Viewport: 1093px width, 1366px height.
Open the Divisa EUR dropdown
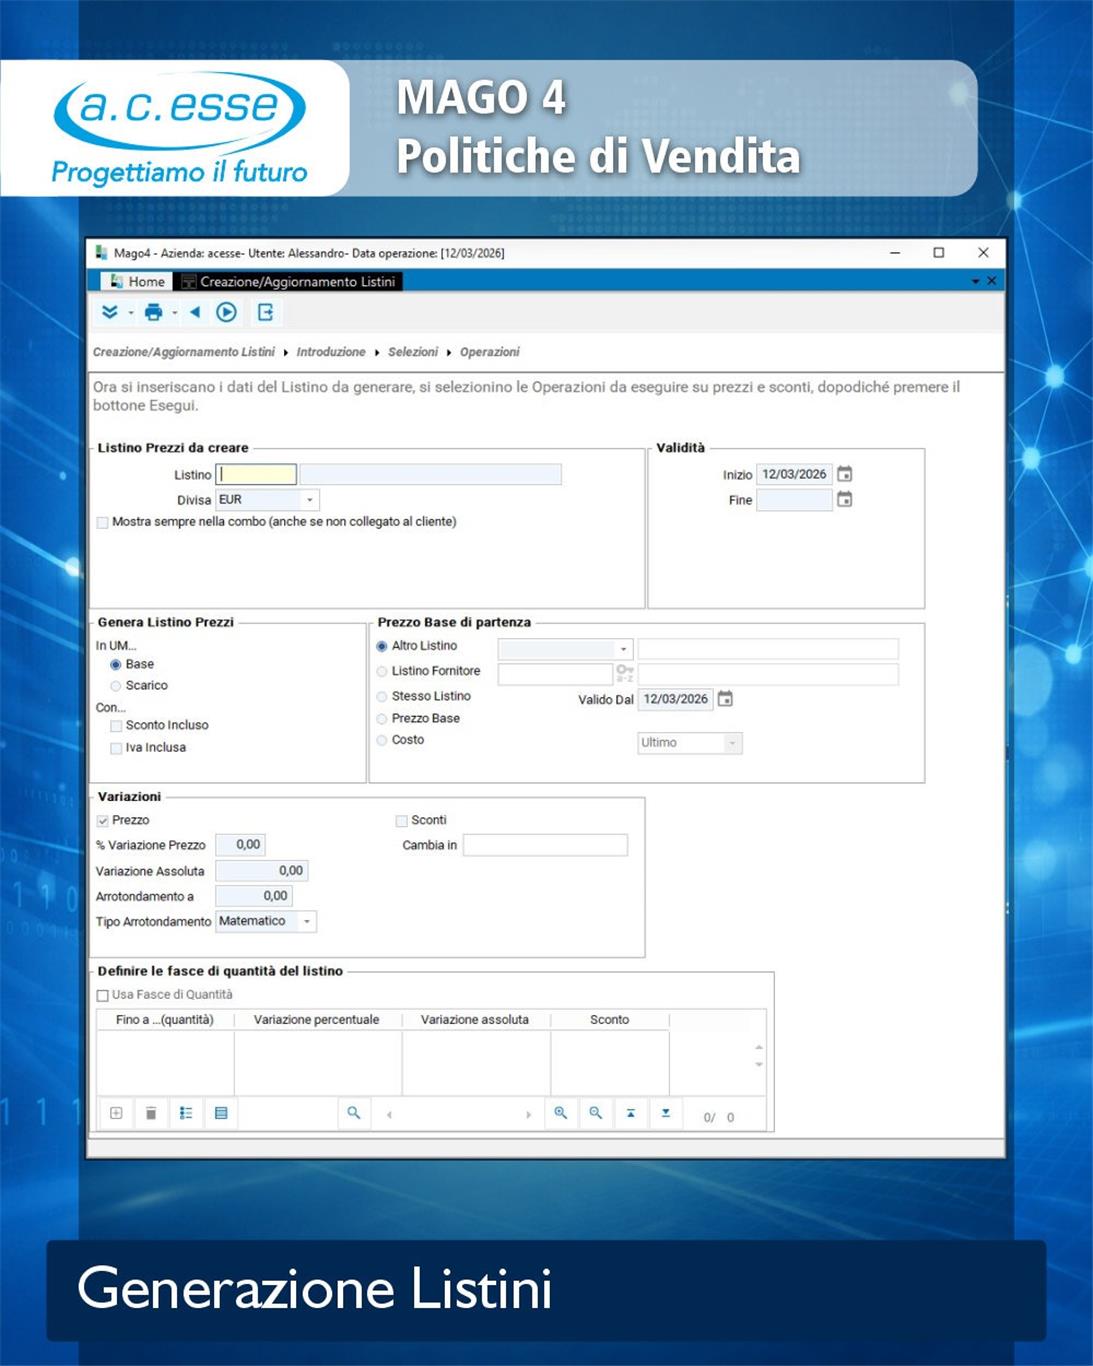coord(309,500)
